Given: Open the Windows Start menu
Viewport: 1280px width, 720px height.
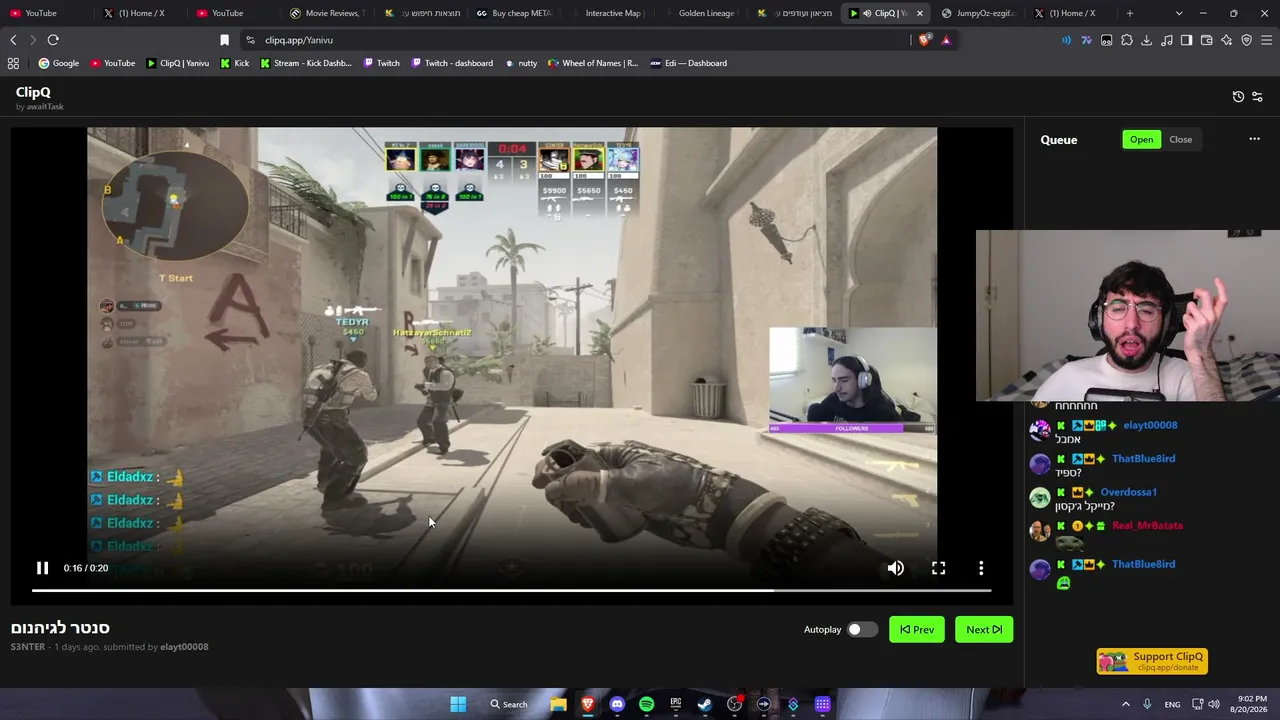Looking at the screenshot, I should [x=458, y=704].
